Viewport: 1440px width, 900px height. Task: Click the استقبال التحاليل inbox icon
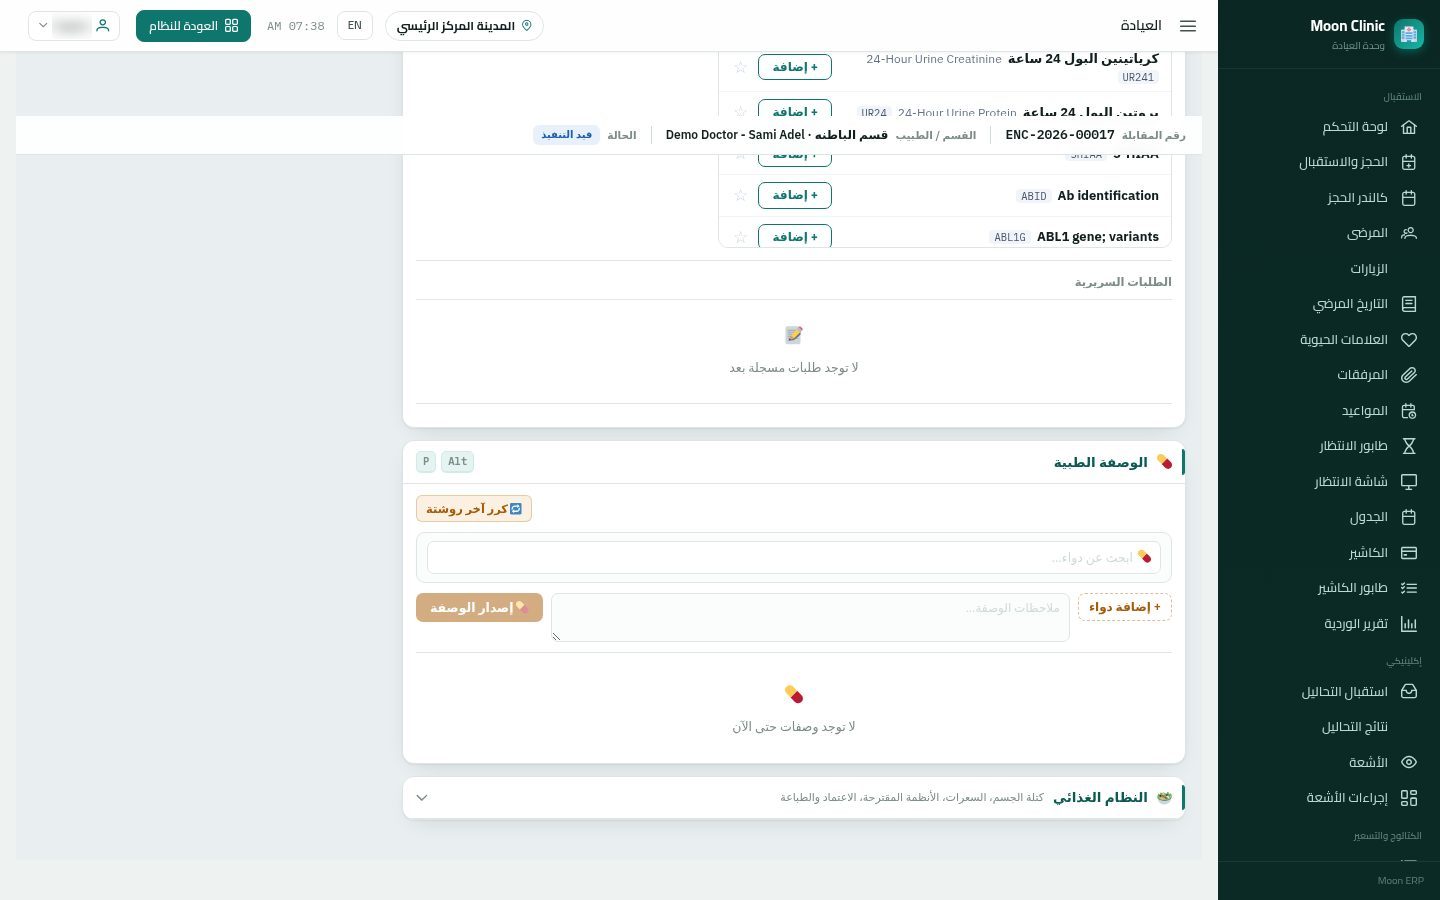[1409, 691]
